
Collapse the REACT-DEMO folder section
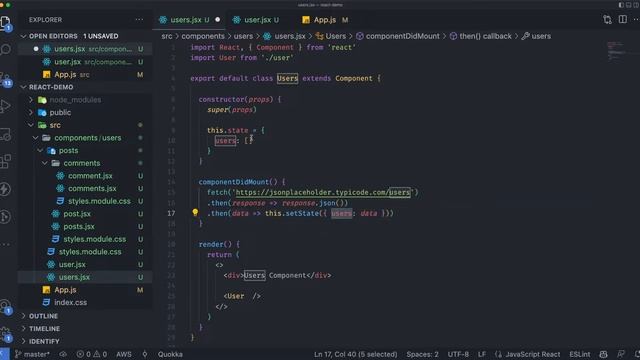[23, 87]
